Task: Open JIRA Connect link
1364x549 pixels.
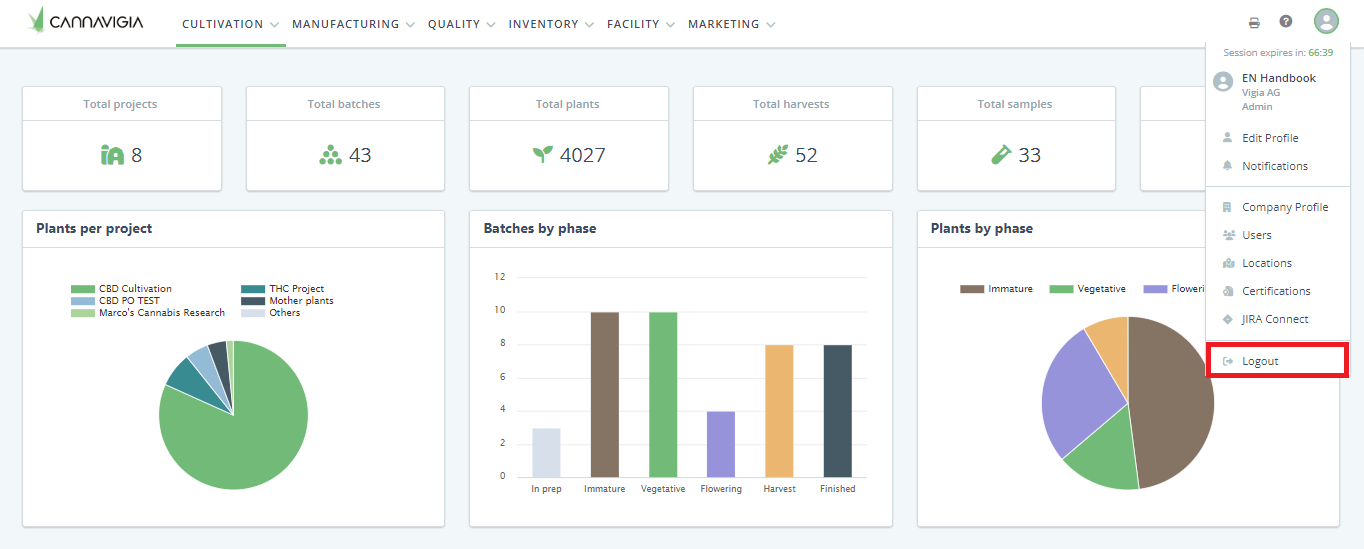Action: 1275,319
